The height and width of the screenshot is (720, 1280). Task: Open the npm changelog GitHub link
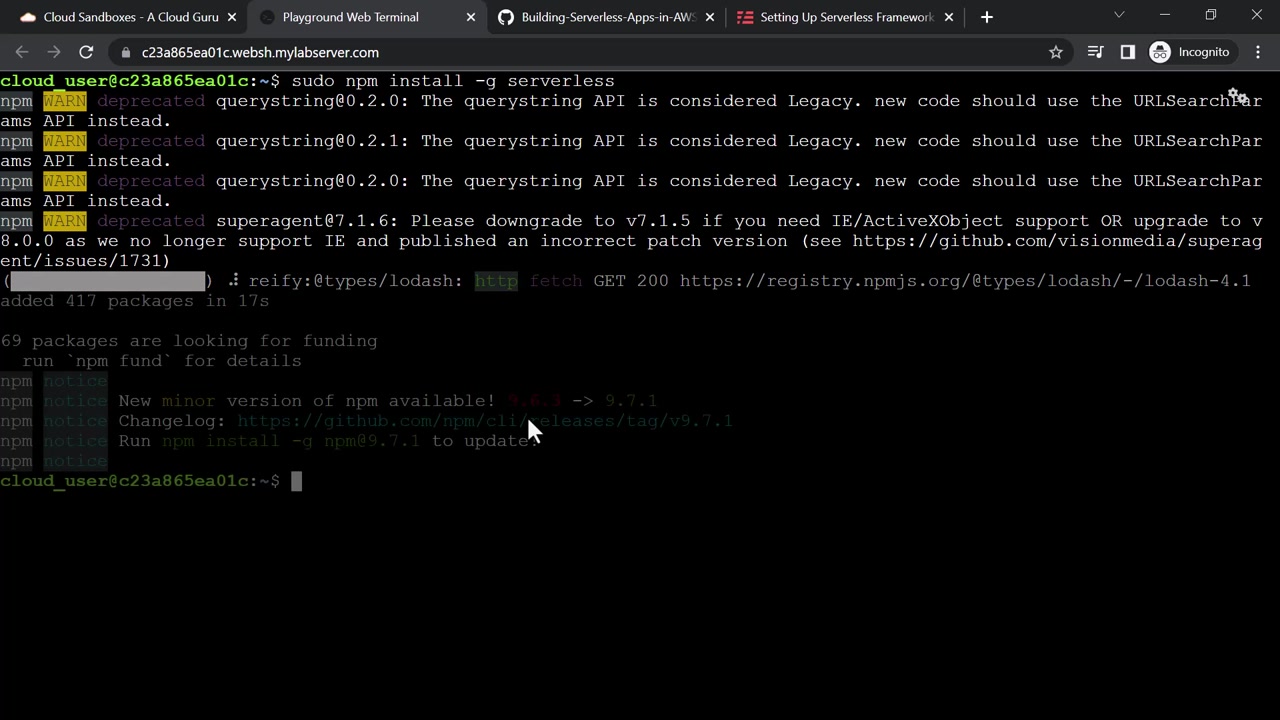(x=485, y=421)
